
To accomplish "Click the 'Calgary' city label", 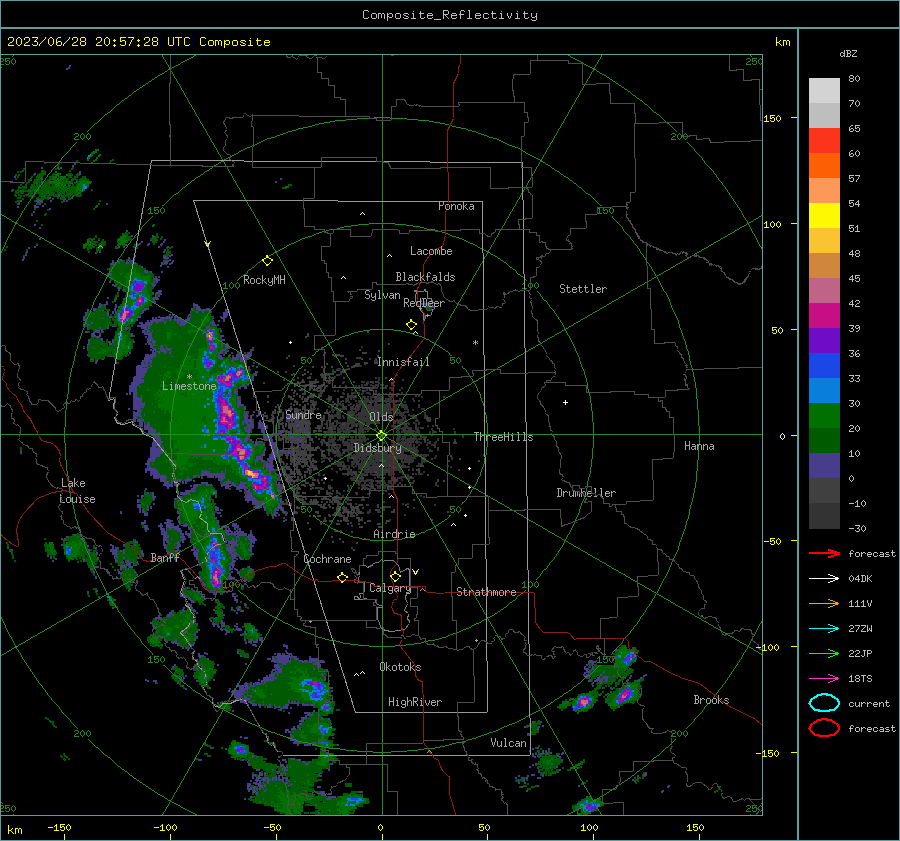I will click(x=390, y=588).
